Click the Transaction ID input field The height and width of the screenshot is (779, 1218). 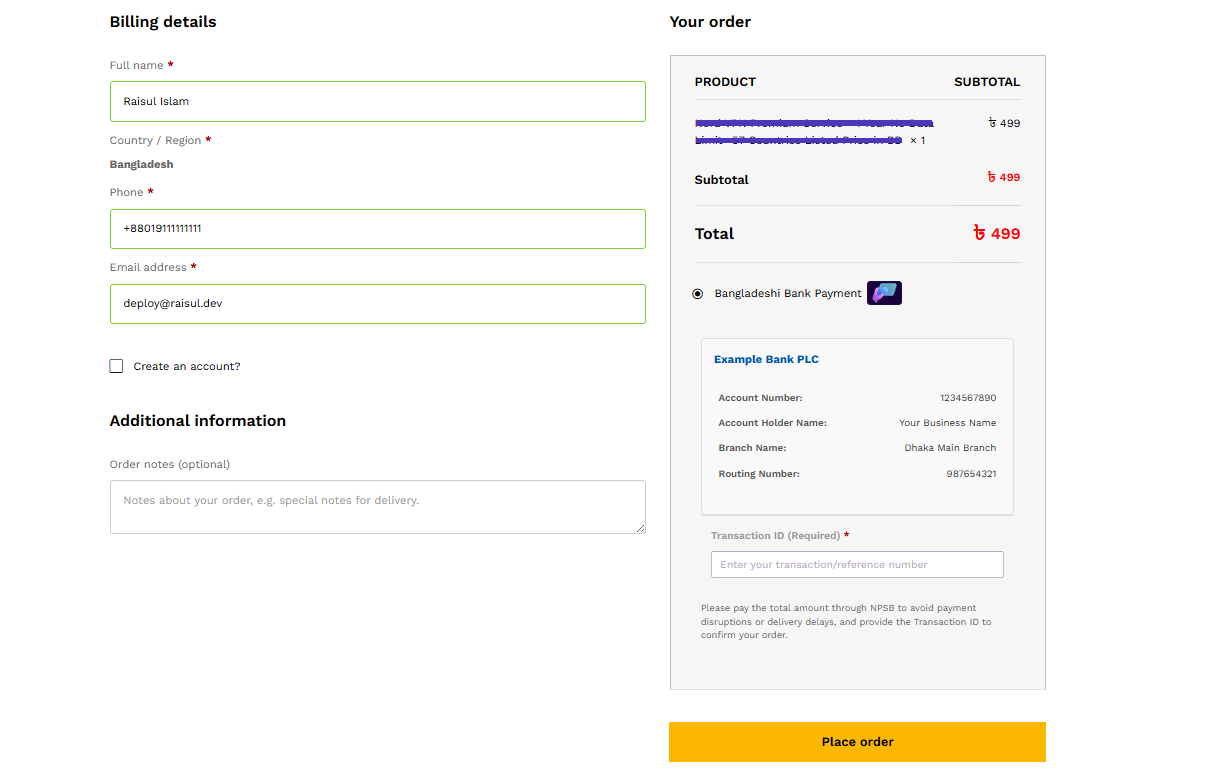pyautogui.click(x=857, y=564)
